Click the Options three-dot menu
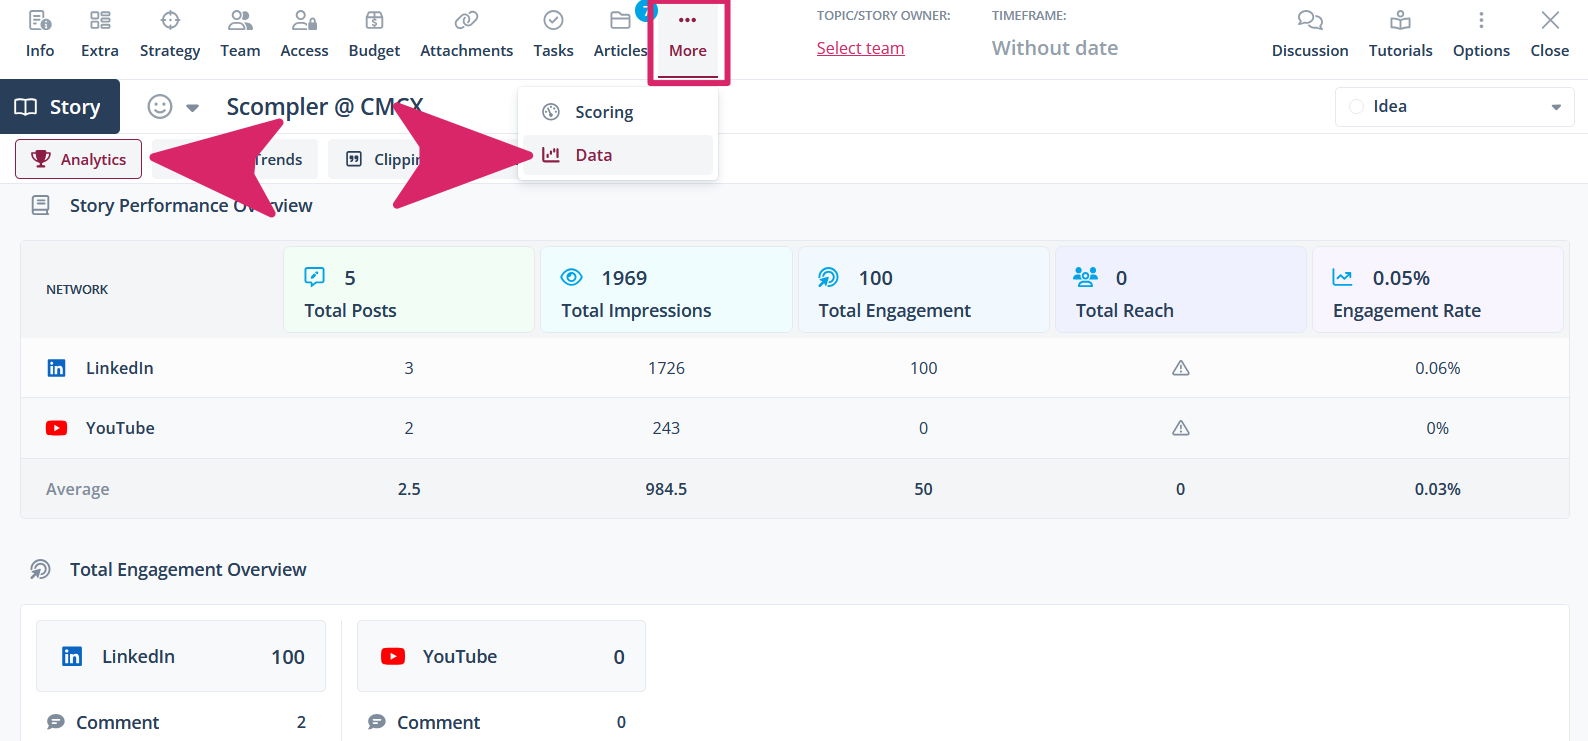 [1481, 21]
